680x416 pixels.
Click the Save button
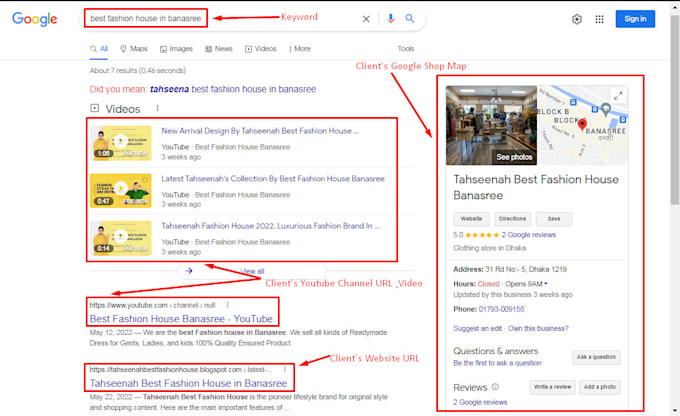pyautogui.click(x=554, y=219)
